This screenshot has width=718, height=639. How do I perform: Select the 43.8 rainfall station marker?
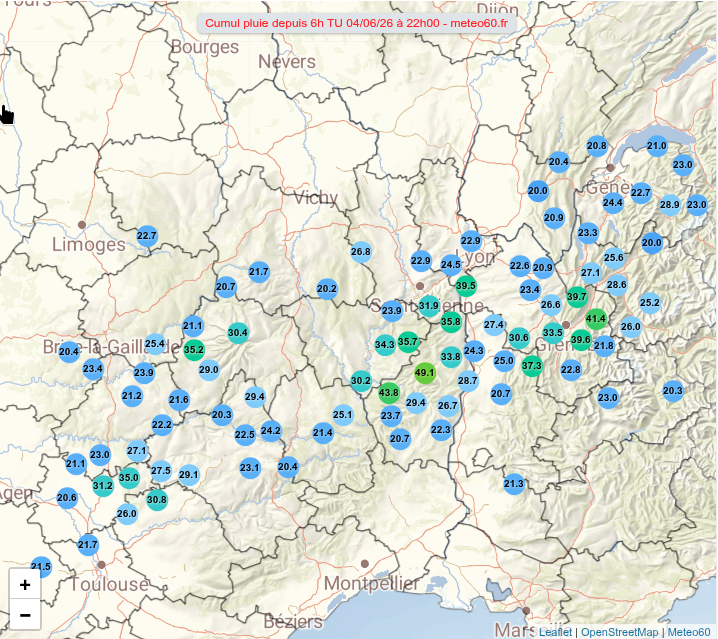tap(389, 393)
